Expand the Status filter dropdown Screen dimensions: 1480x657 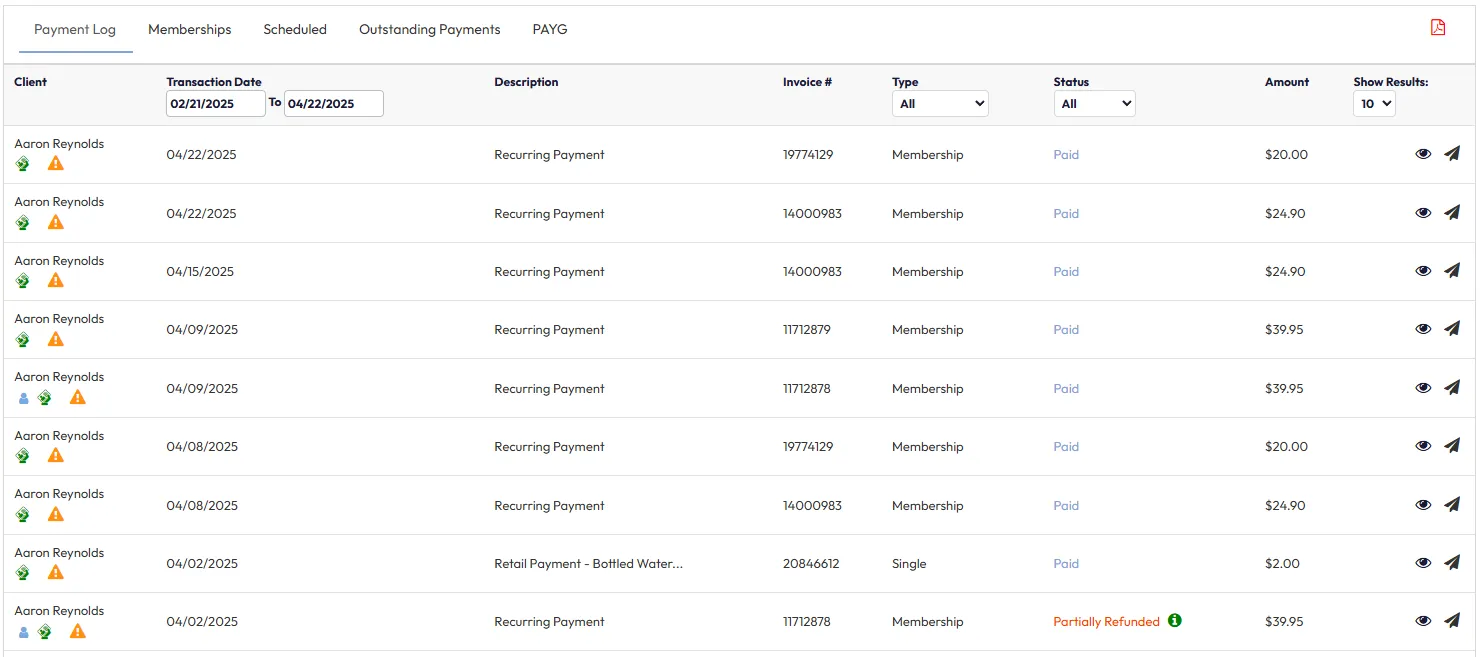1094,103
